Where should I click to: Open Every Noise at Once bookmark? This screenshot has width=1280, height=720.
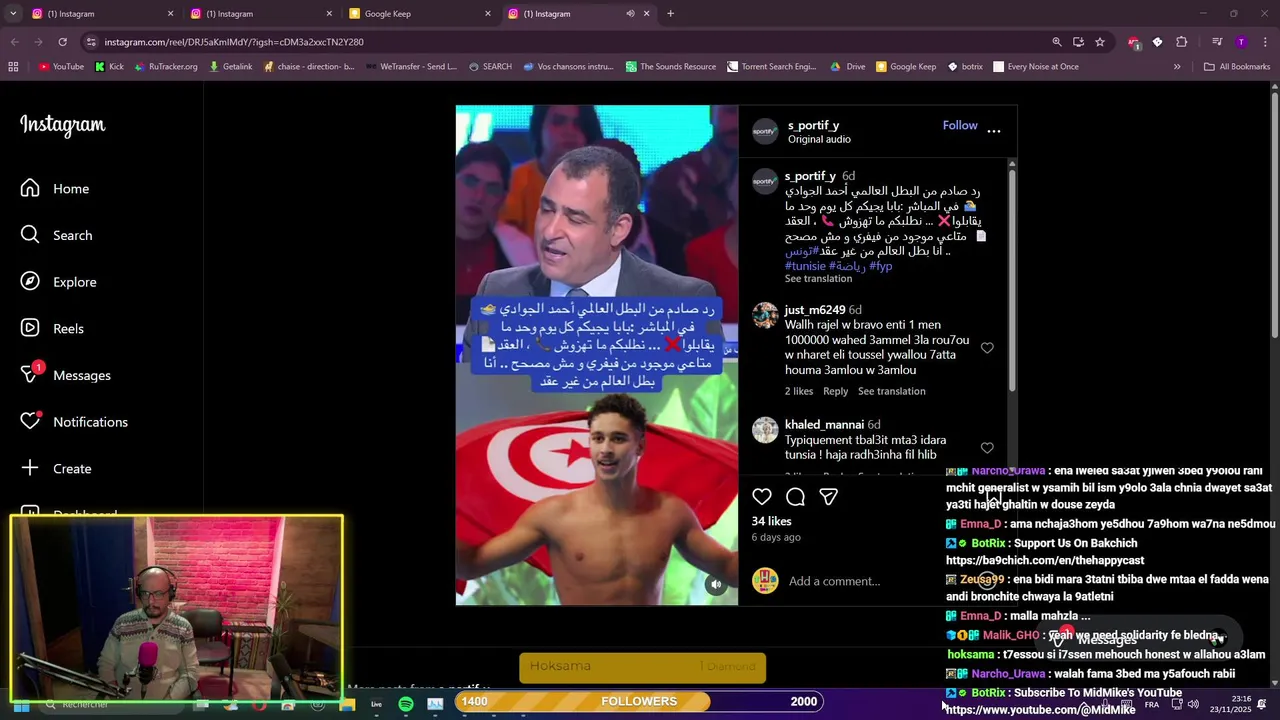click(x=1035, y=67)
